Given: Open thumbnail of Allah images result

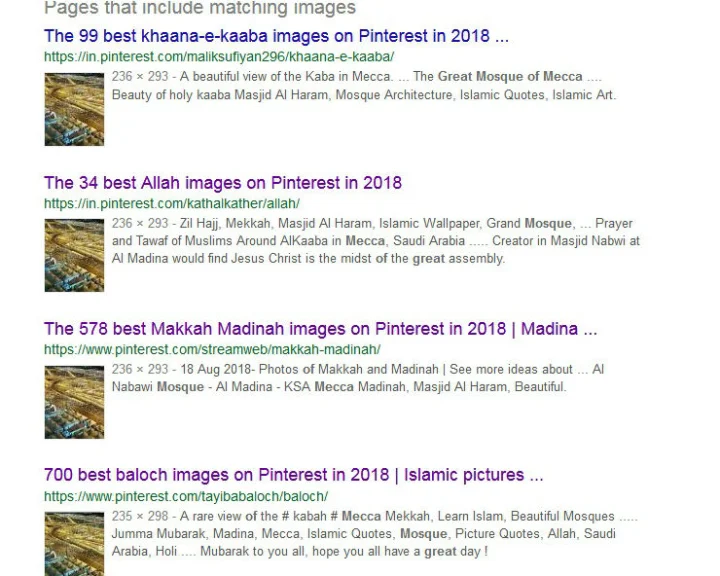Looking at the screenshot, I should (x=74, y=255).
